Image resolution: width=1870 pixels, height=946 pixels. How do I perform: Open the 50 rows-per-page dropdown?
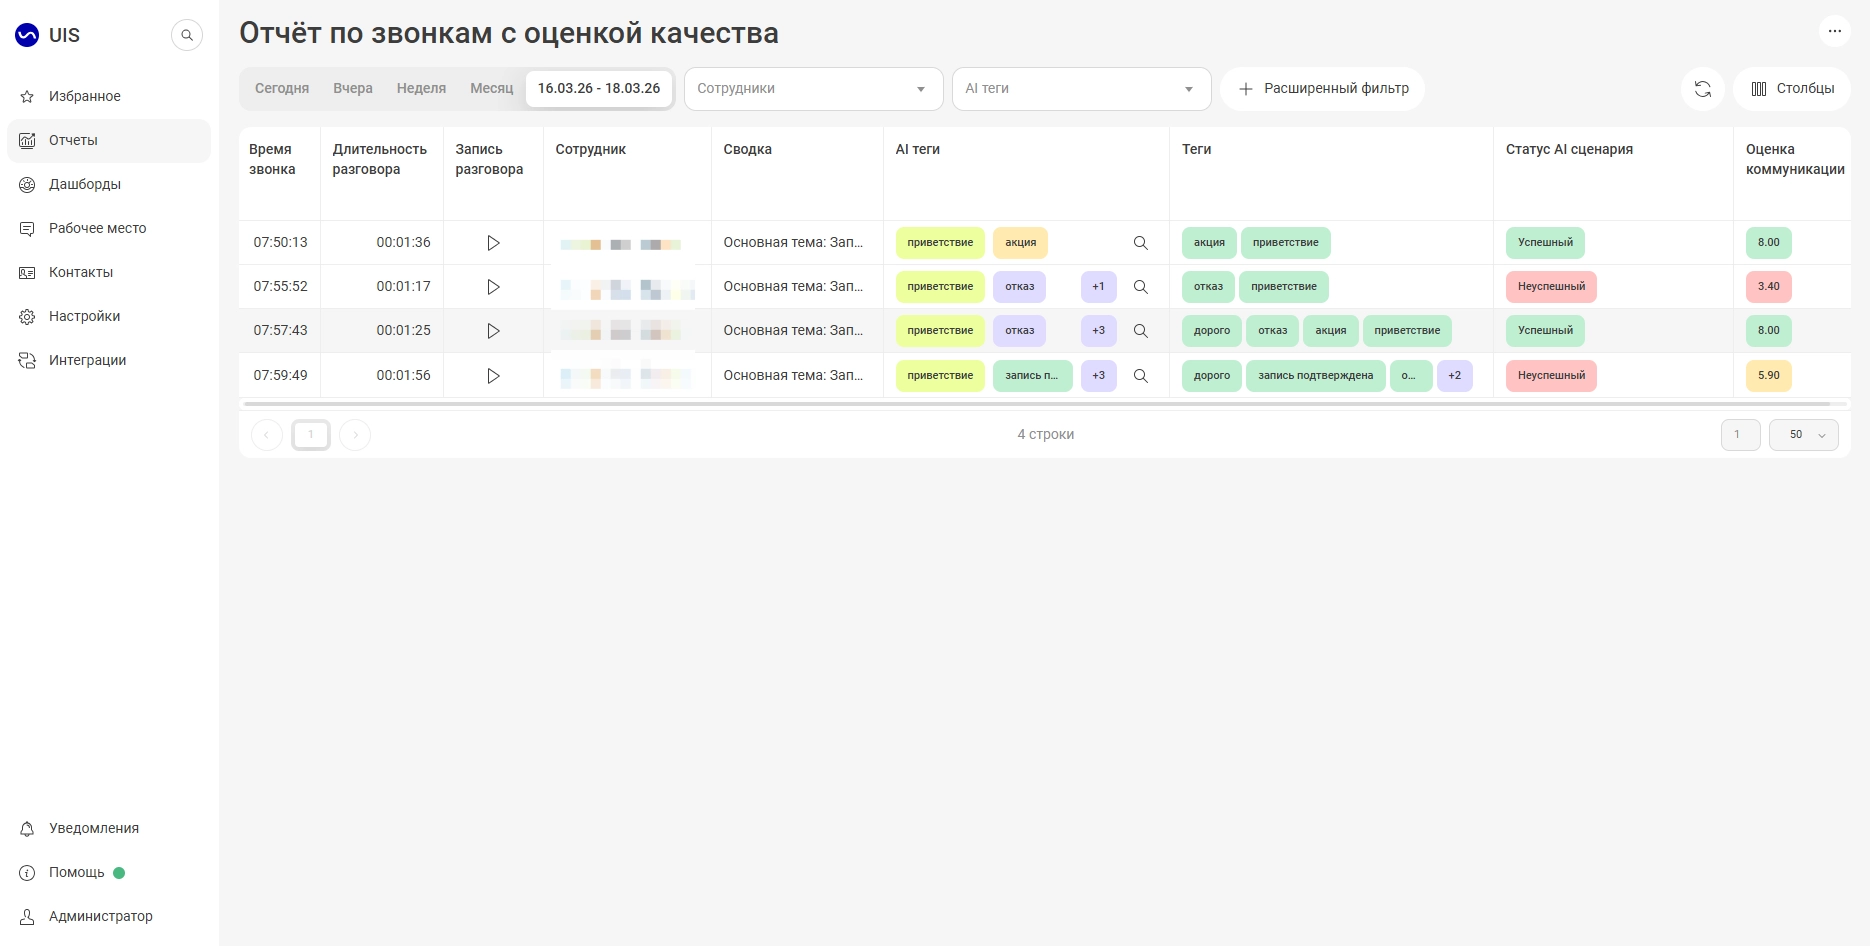click(x=1804, y=435)
